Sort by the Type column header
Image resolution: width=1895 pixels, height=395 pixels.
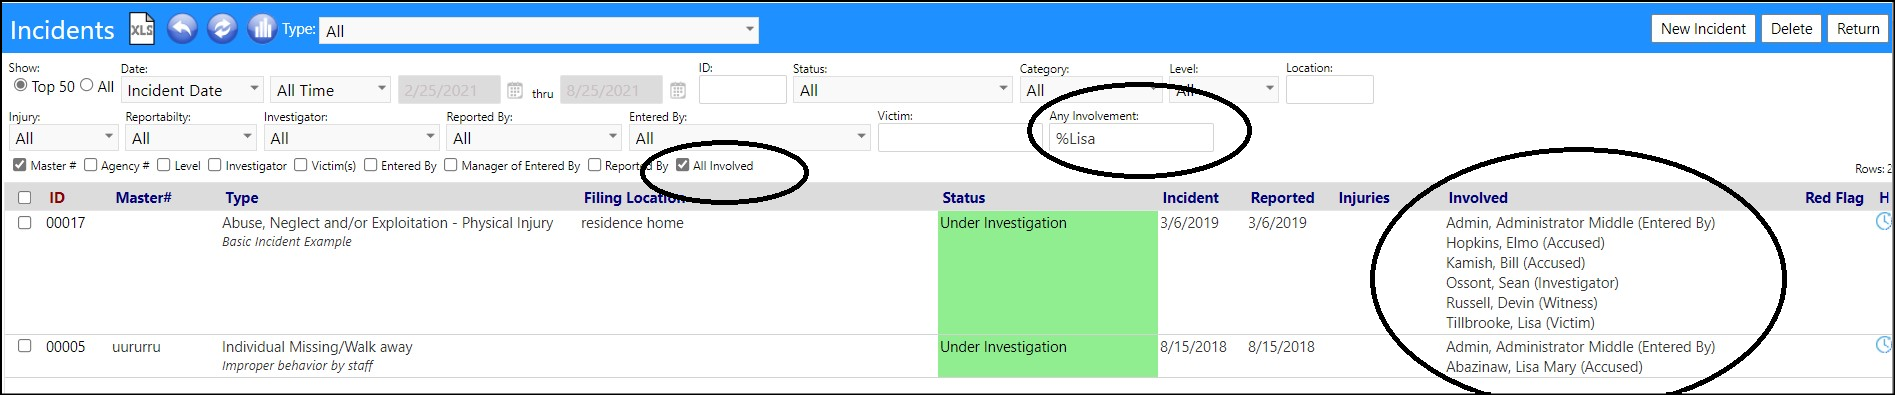click(x=242, y=198)
